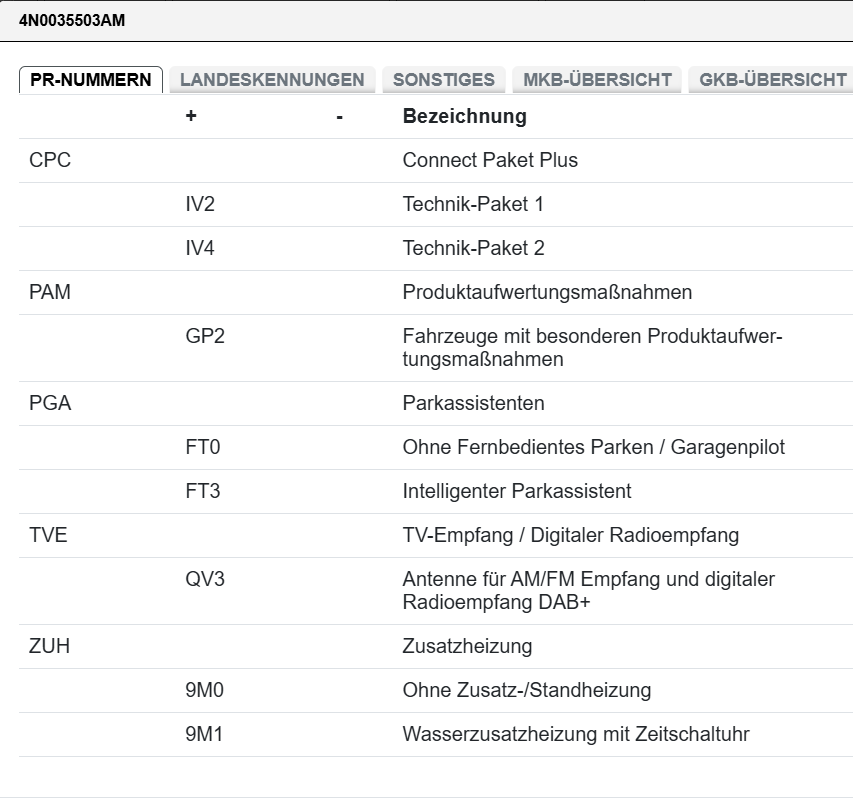Click the FT0 Ohne Fernbedientes Parken row
853x806 pixels.
click(436, 448)
